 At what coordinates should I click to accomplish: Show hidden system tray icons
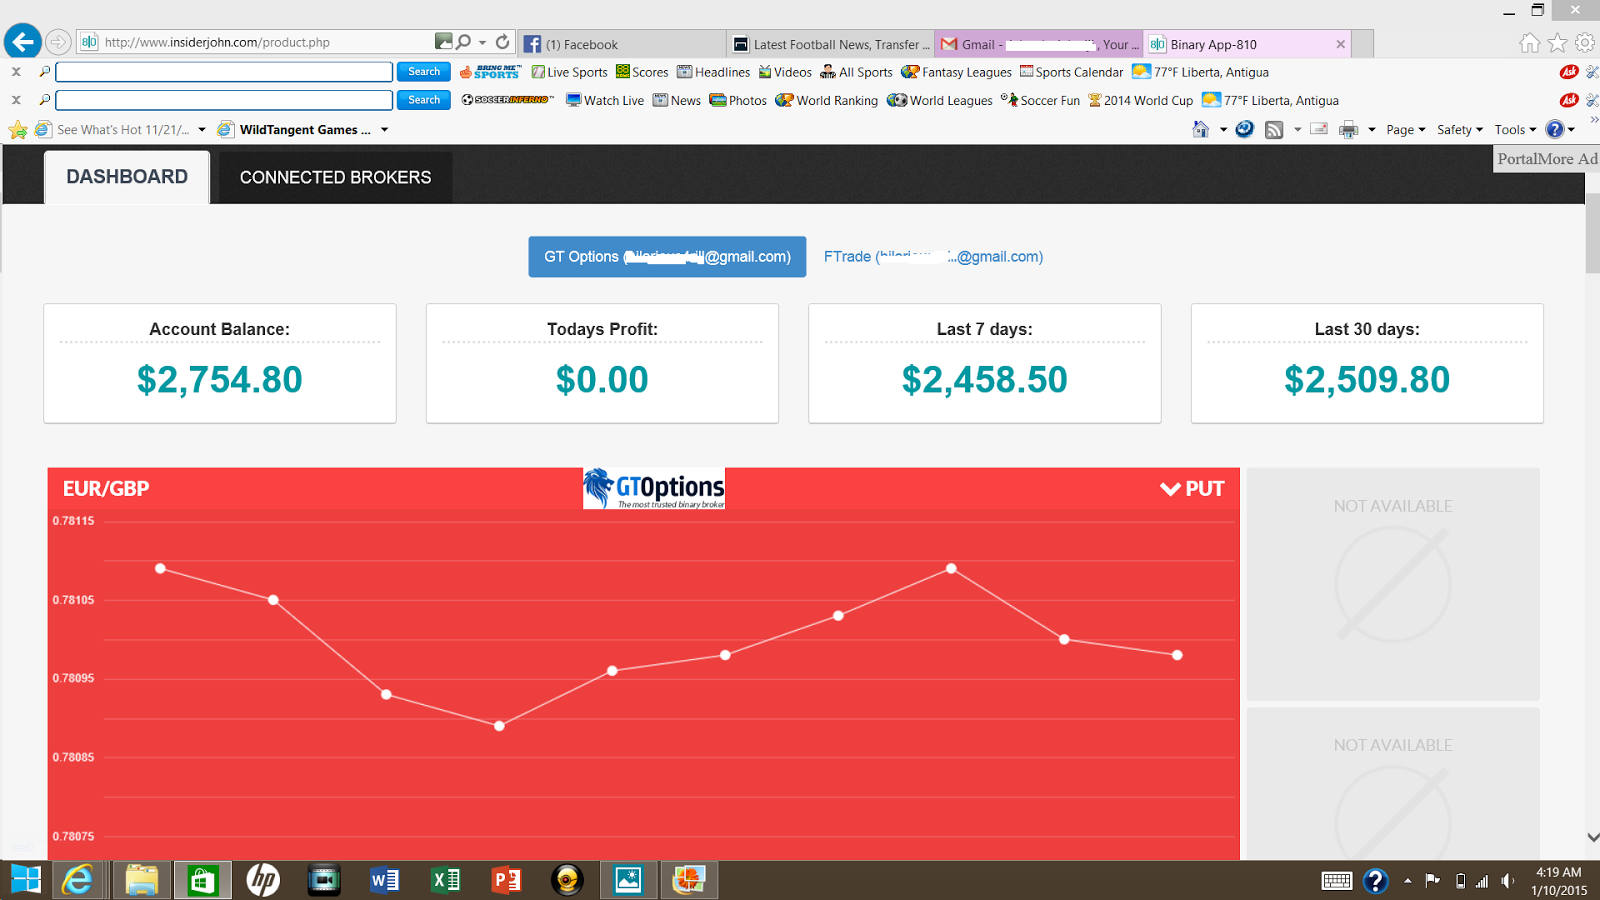pos(1407,881)
